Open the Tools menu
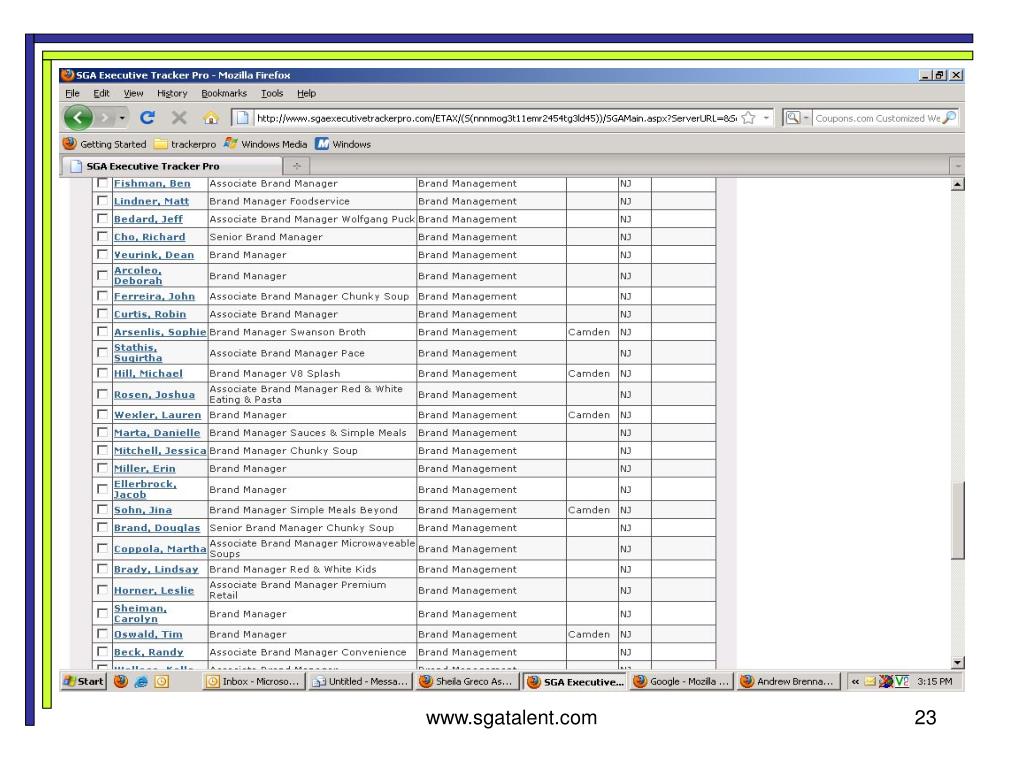 click(272, 93)
